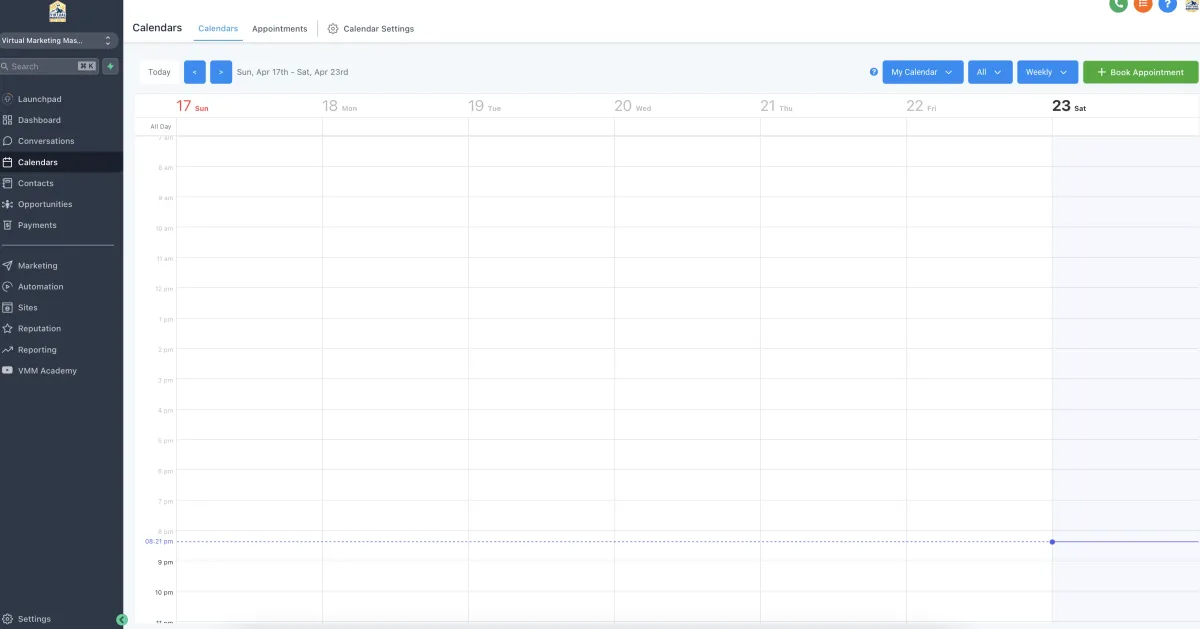Open Dashboard label in sidebar menu
This screenshot has width=1200, height=629.
point(39,120)
